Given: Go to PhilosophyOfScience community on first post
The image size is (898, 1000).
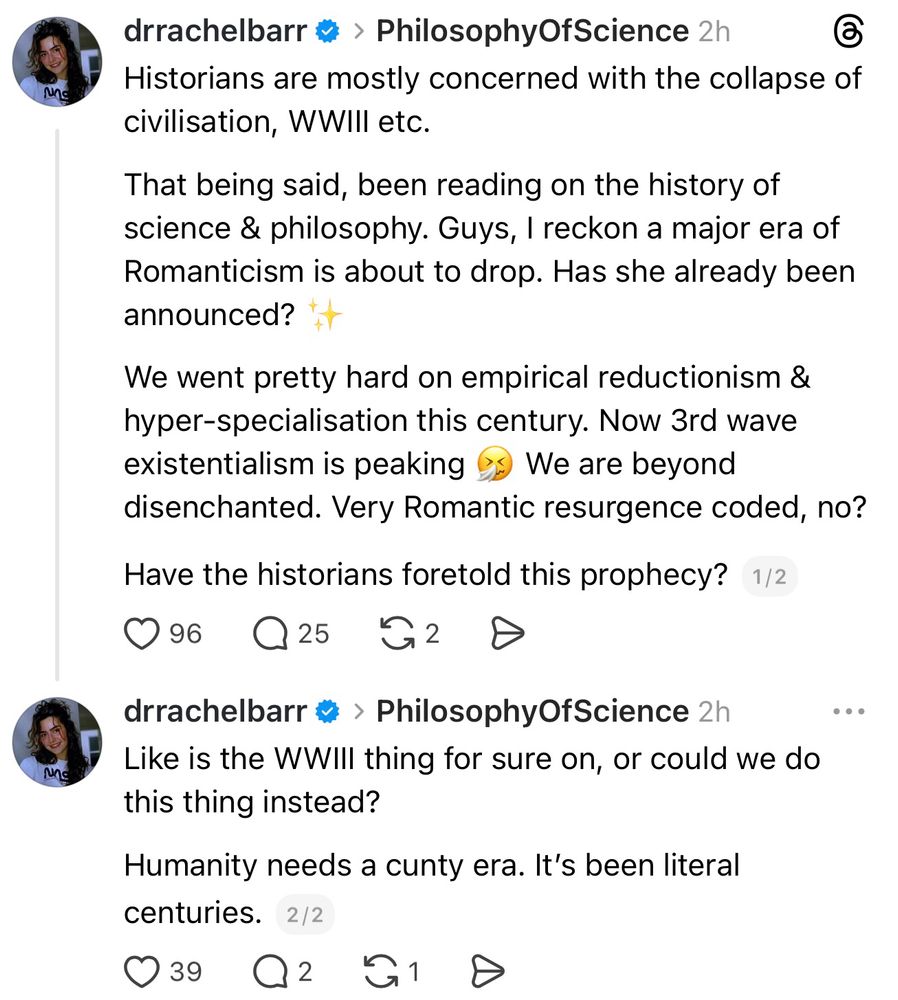Looking at the screenshot, I should [x=532, y=32].
